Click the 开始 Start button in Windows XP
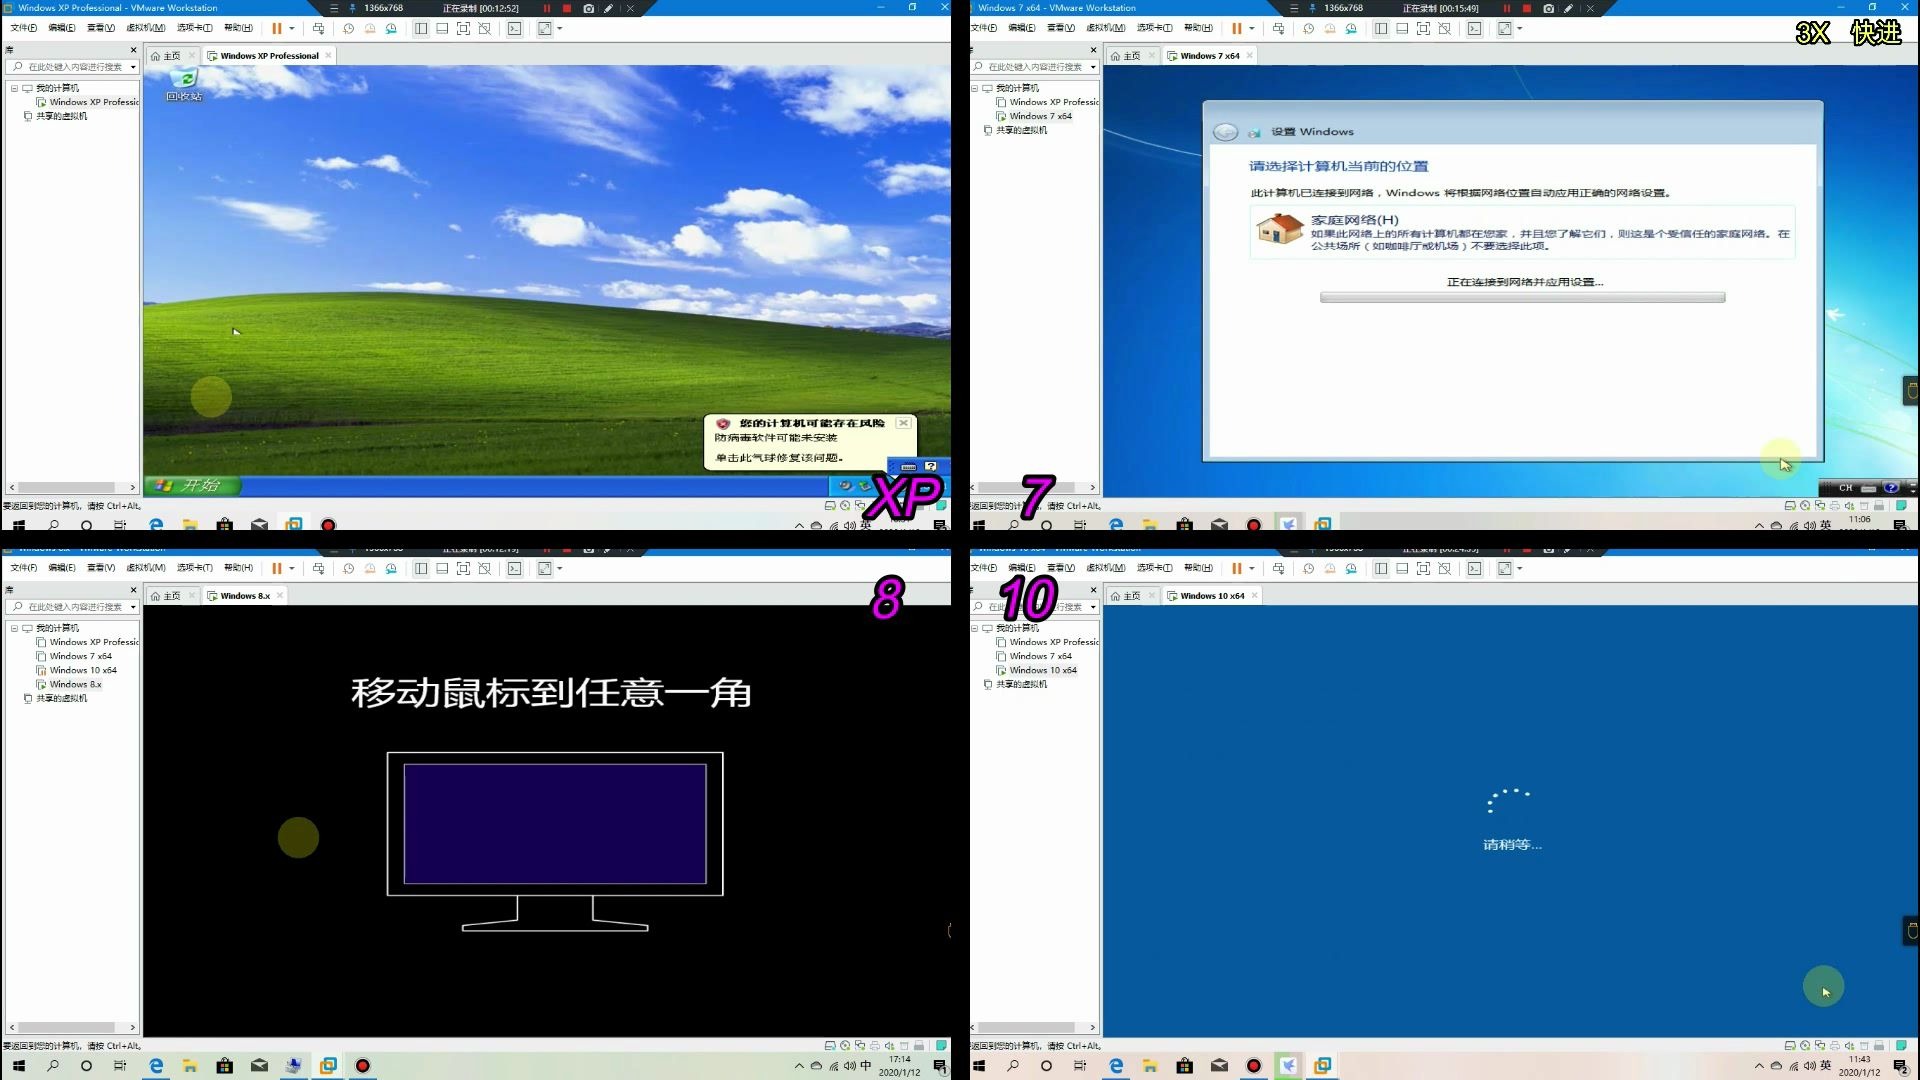 click(x=193, y=485)
